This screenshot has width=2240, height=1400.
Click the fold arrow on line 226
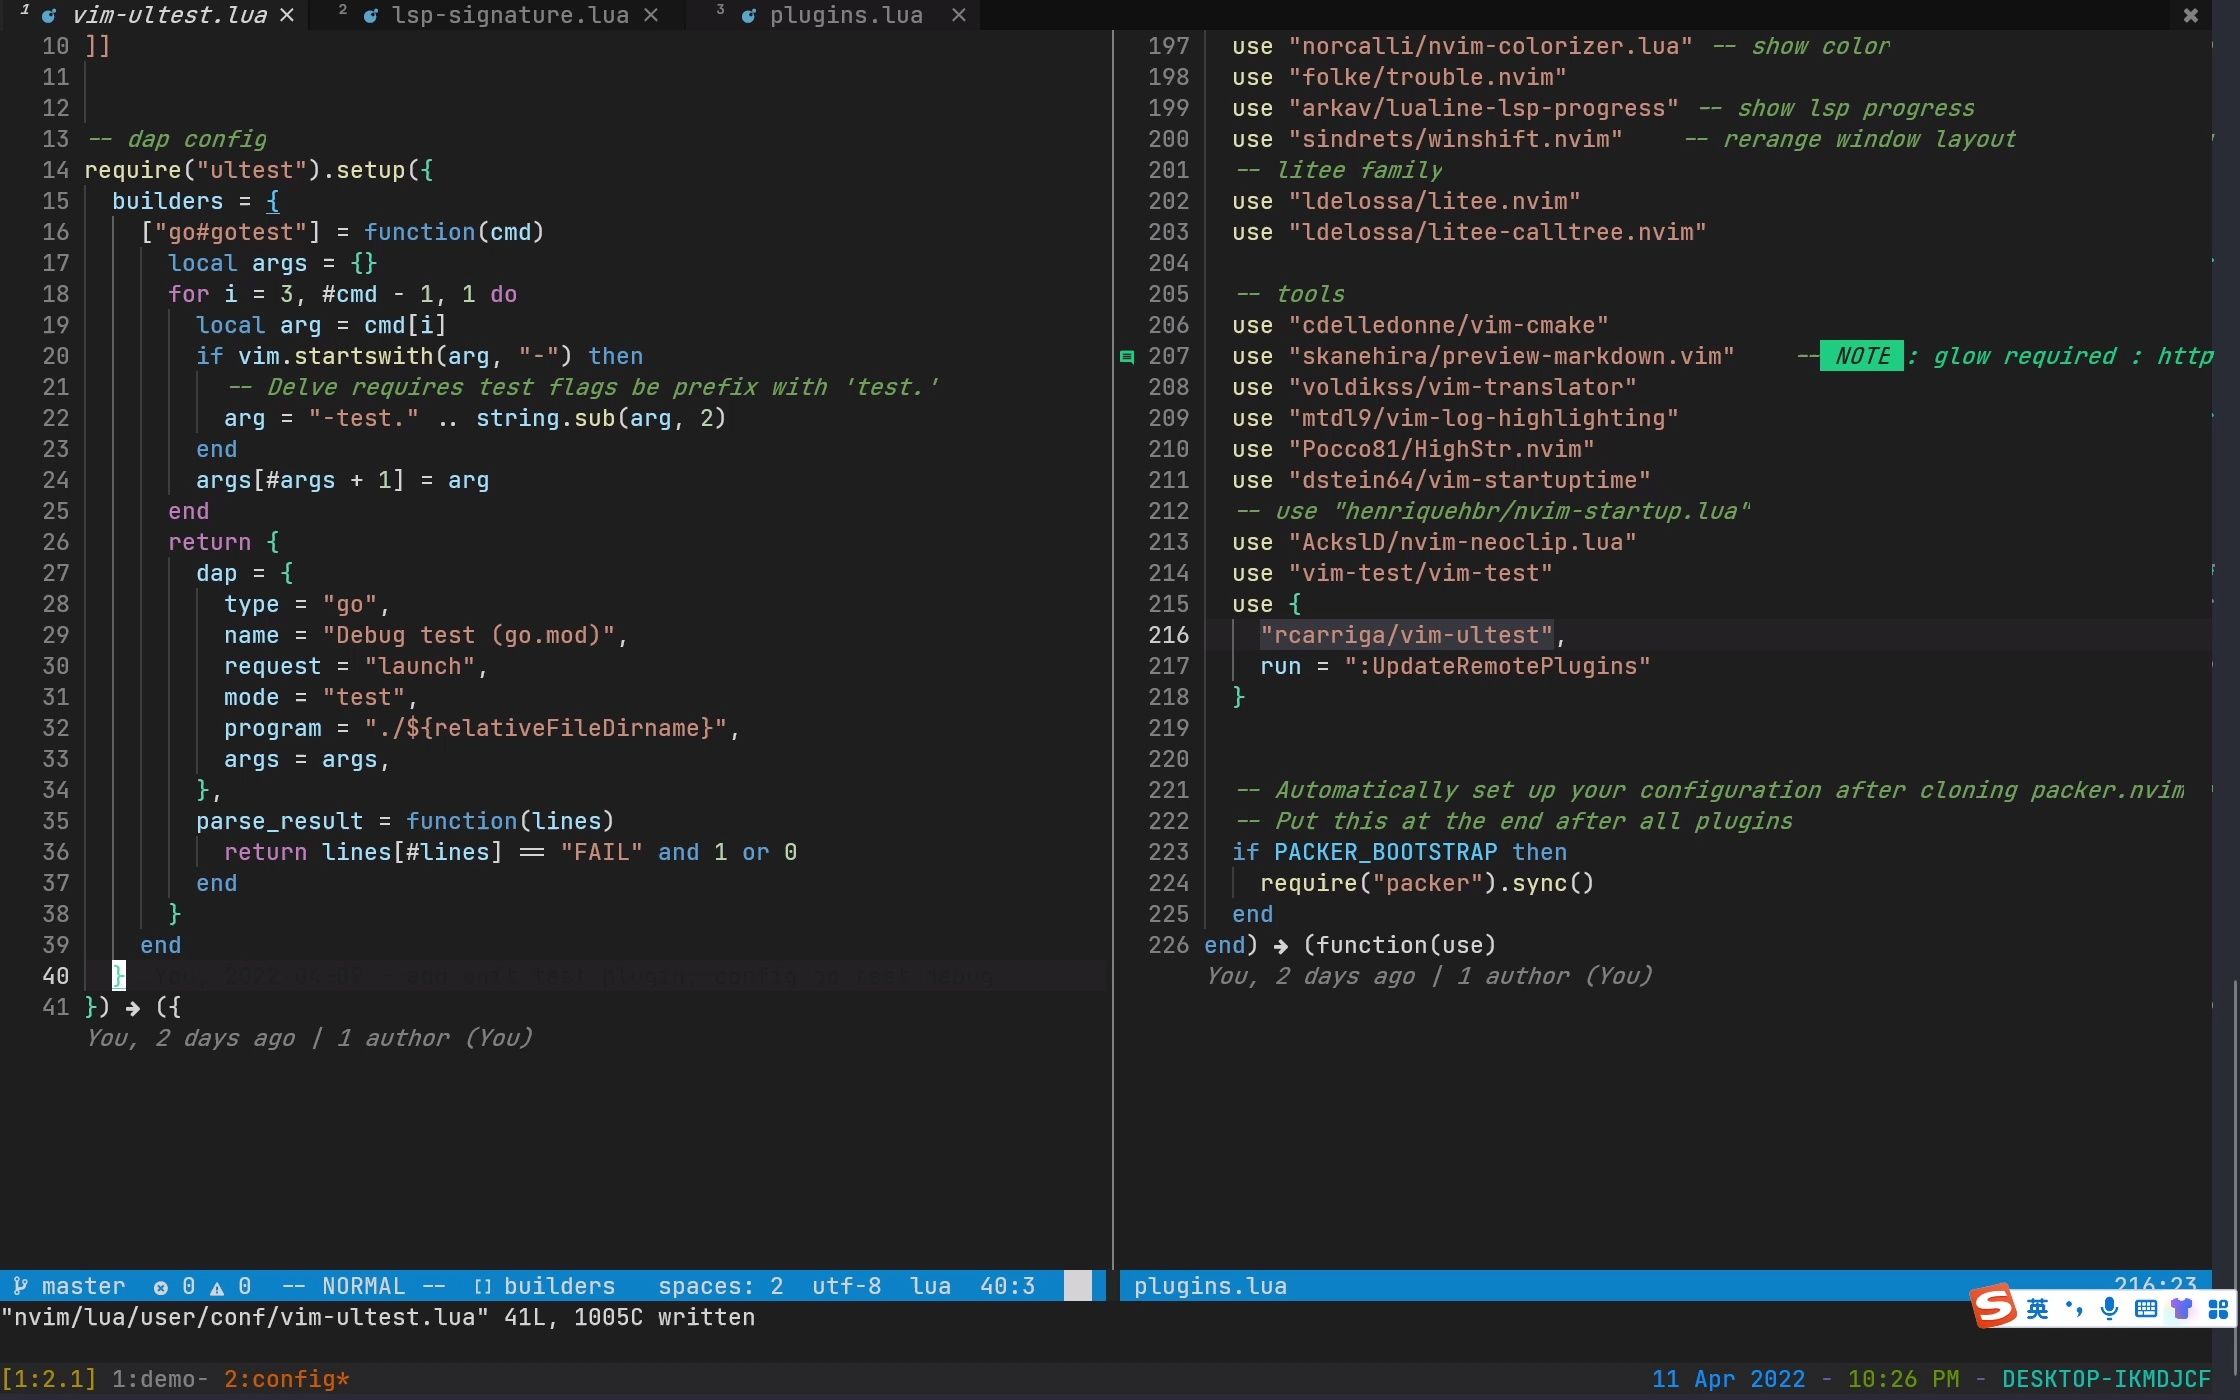[1281, 946]
